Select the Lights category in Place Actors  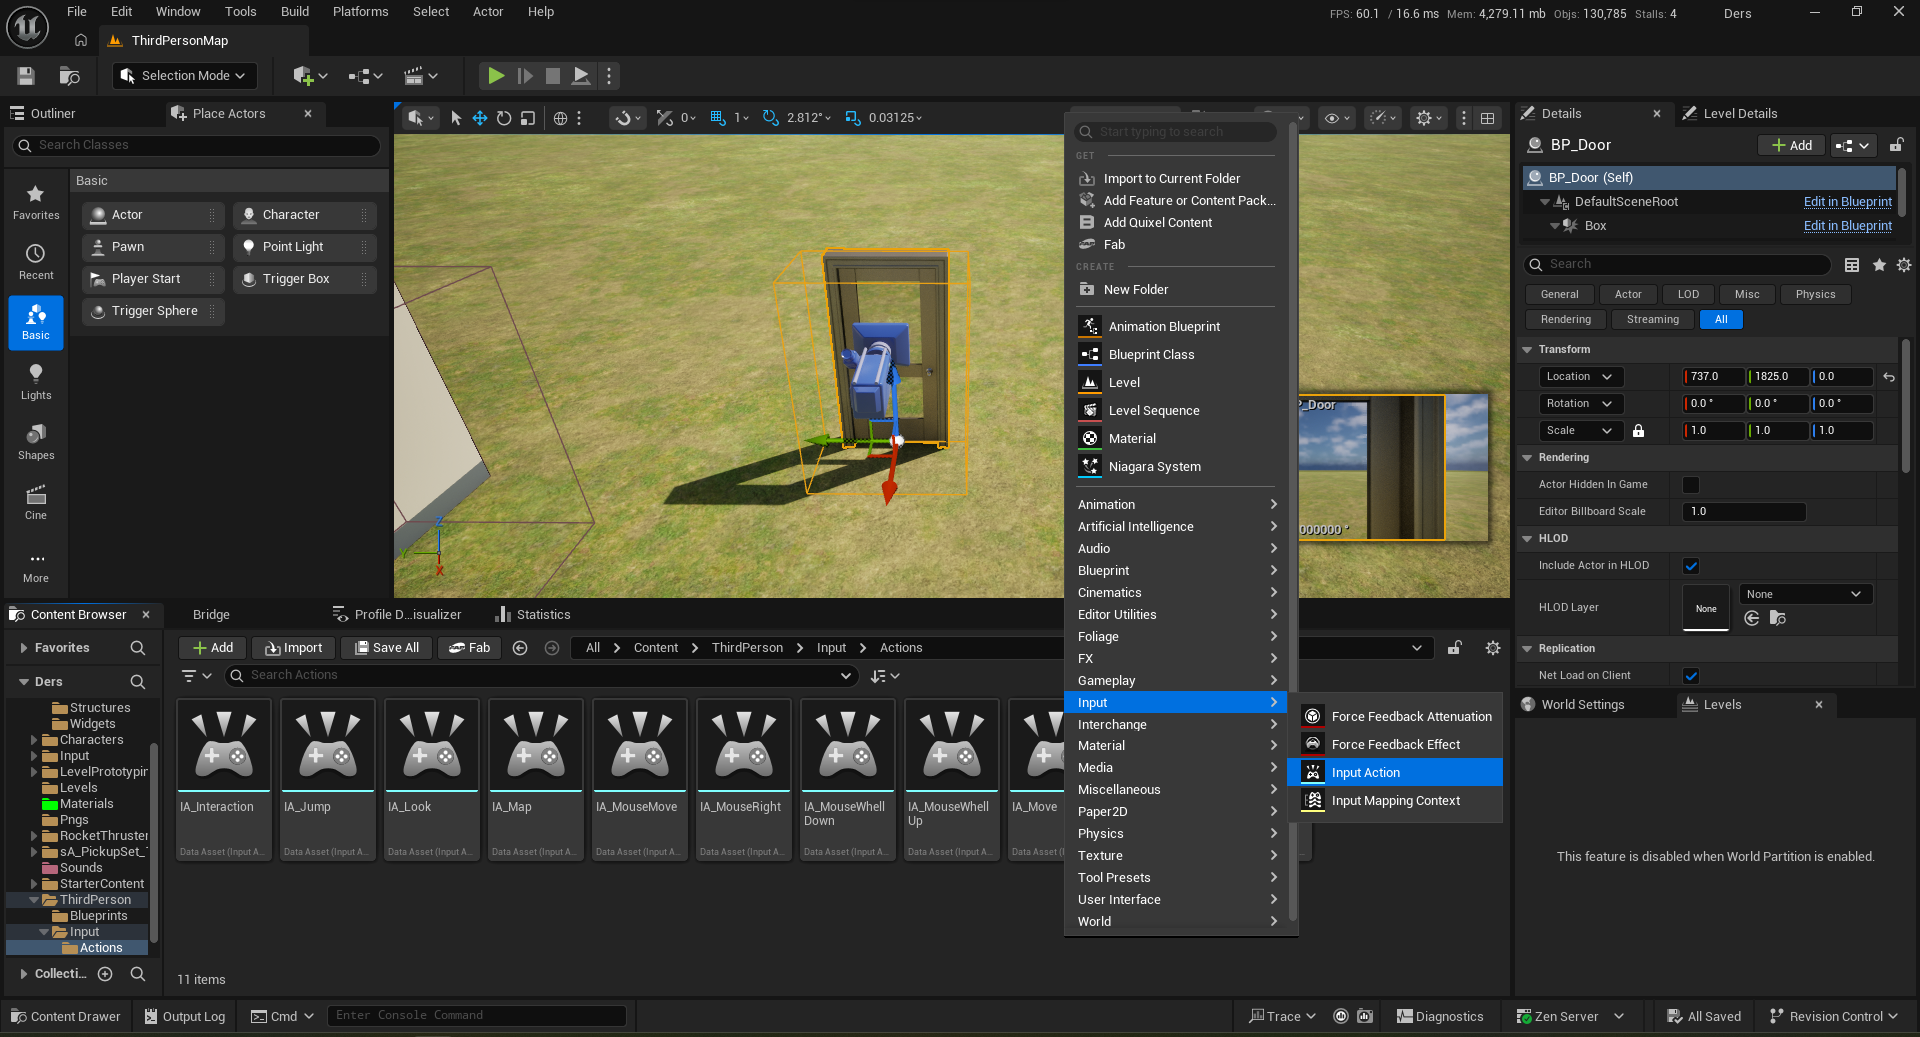36,381
